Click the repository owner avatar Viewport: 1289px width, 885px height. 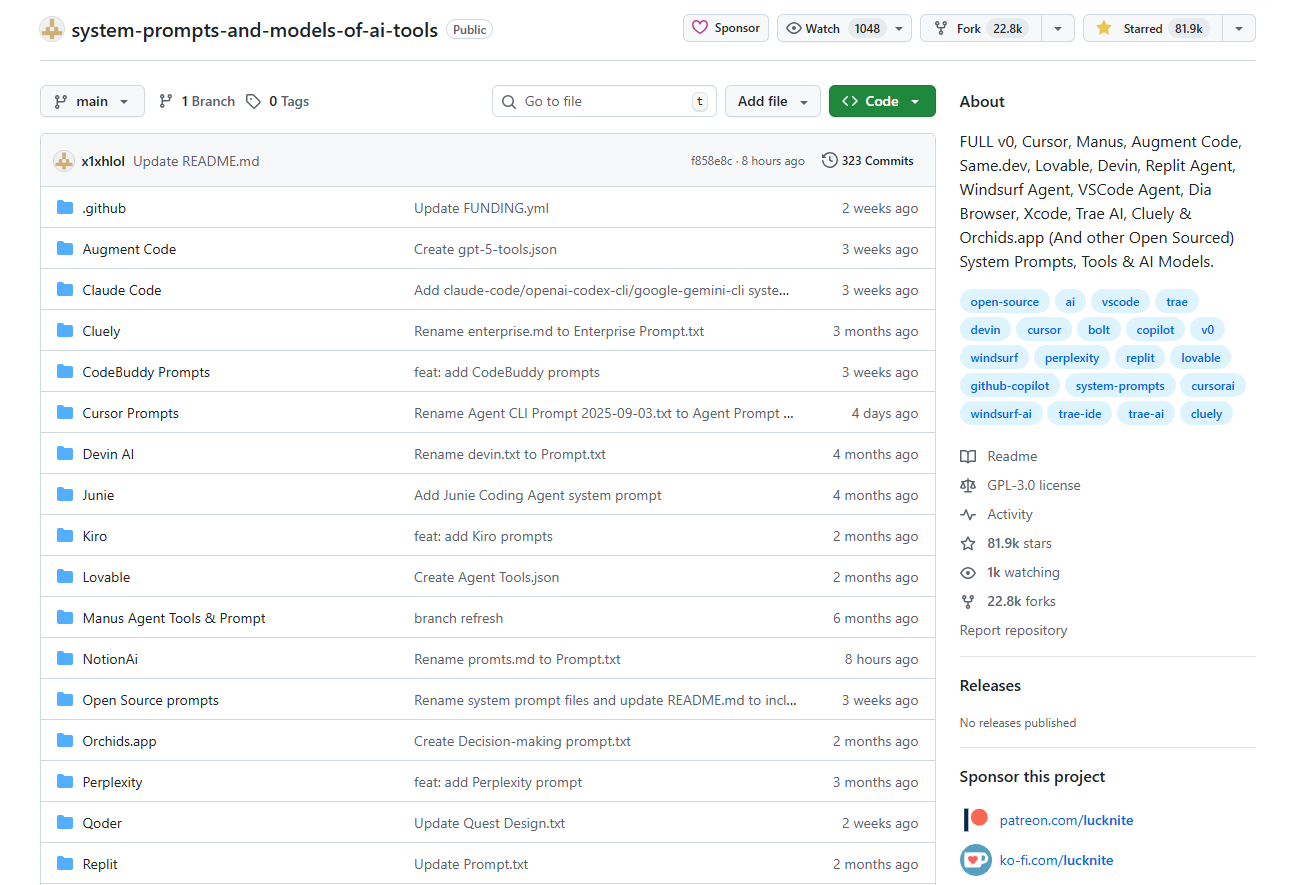[x=51, y=29]
